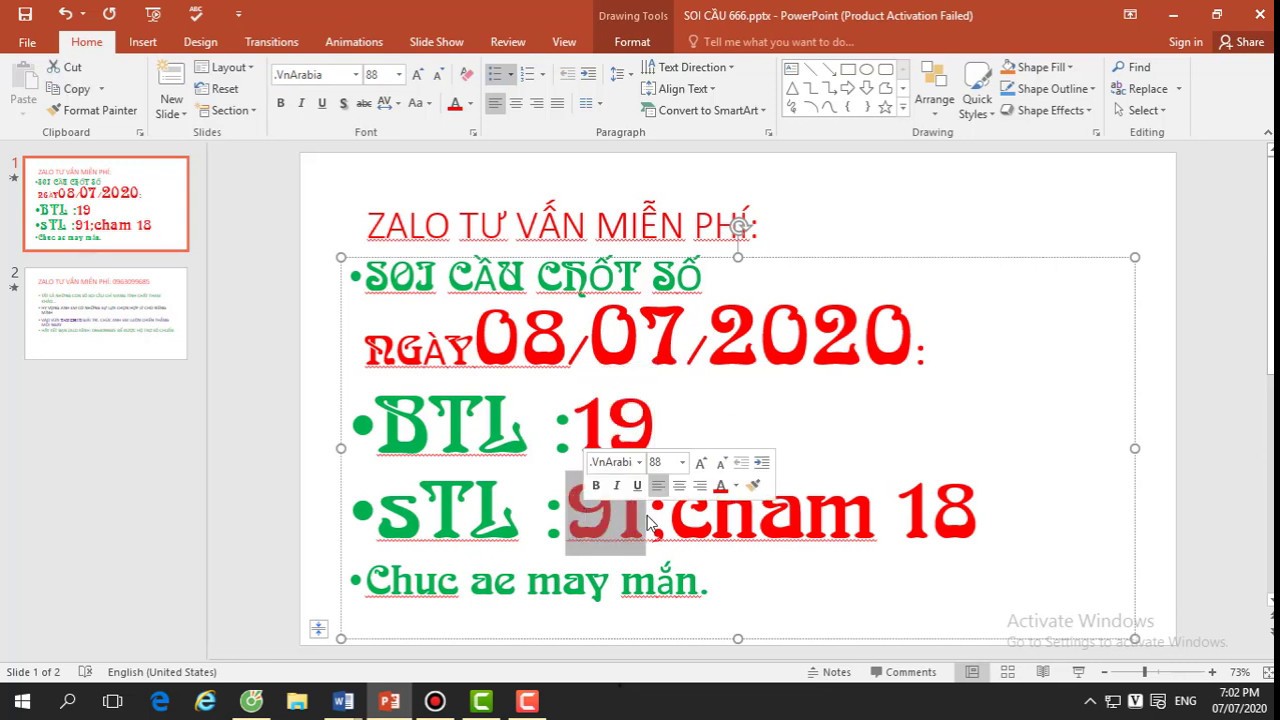Open Shape Outline dropdown

[1048, 89]
